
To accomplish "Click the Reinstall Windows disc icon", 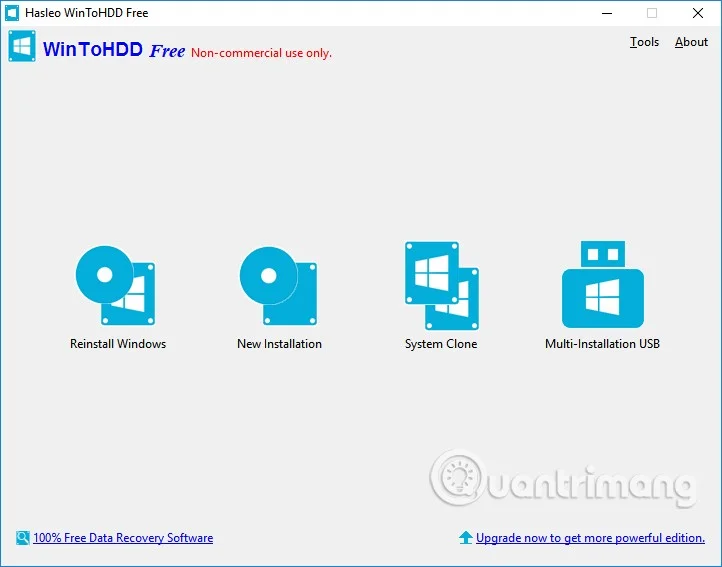I will point(116,286).
